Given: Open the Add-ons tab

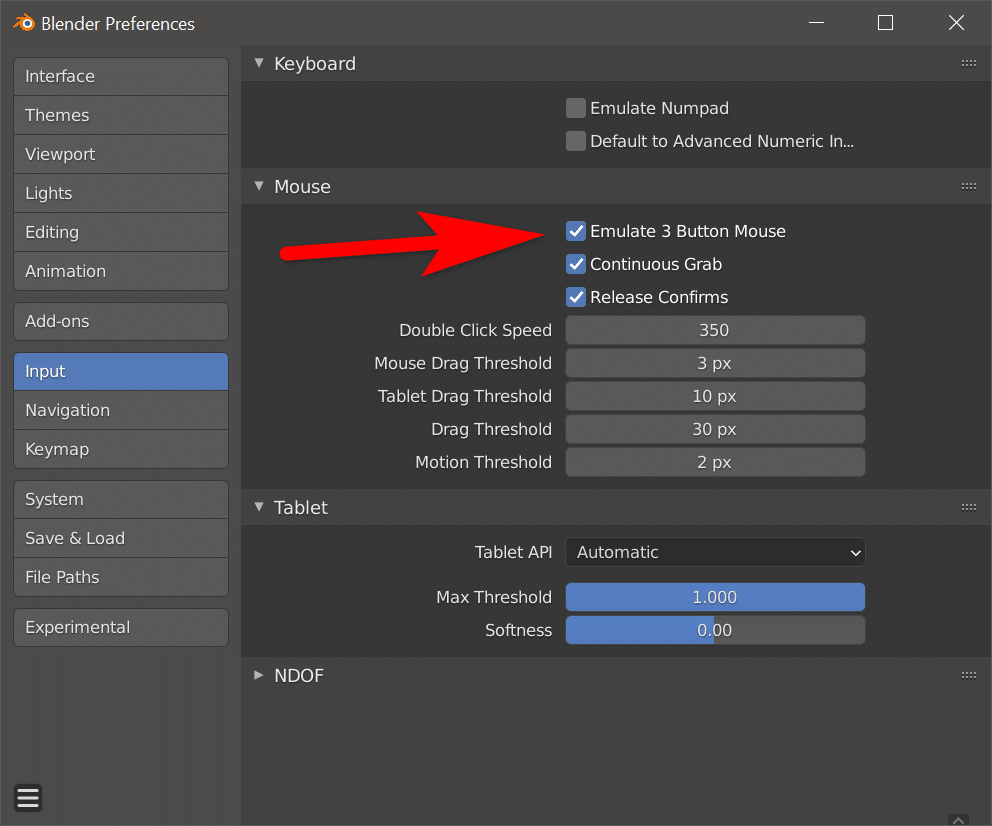Looking at the screenshot, I should [121, 321].
